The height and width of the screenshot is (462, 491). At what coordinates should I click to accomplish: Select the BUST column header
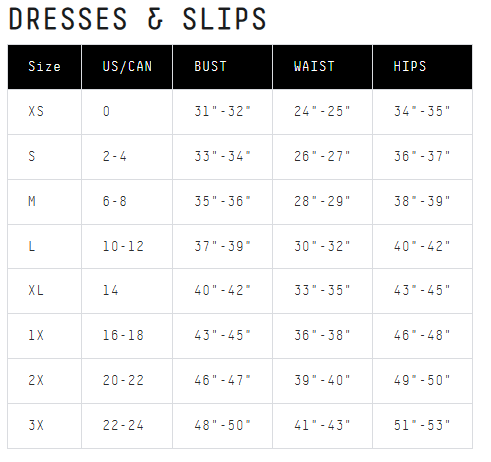click(222, 67)
